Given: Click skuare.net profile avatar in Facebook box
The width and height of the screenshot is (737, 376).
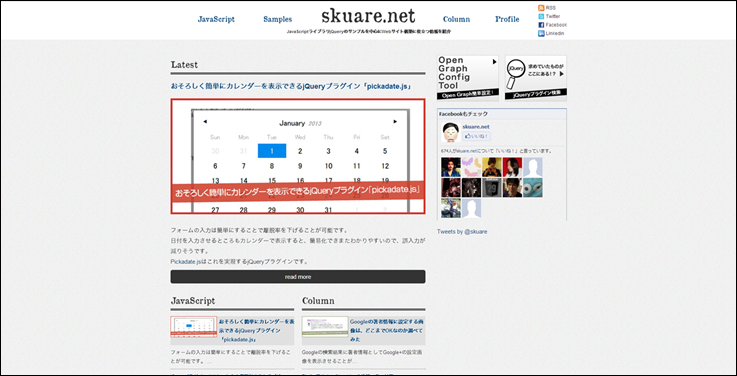Looking at the screenshot, I should (x=451, y=132).
